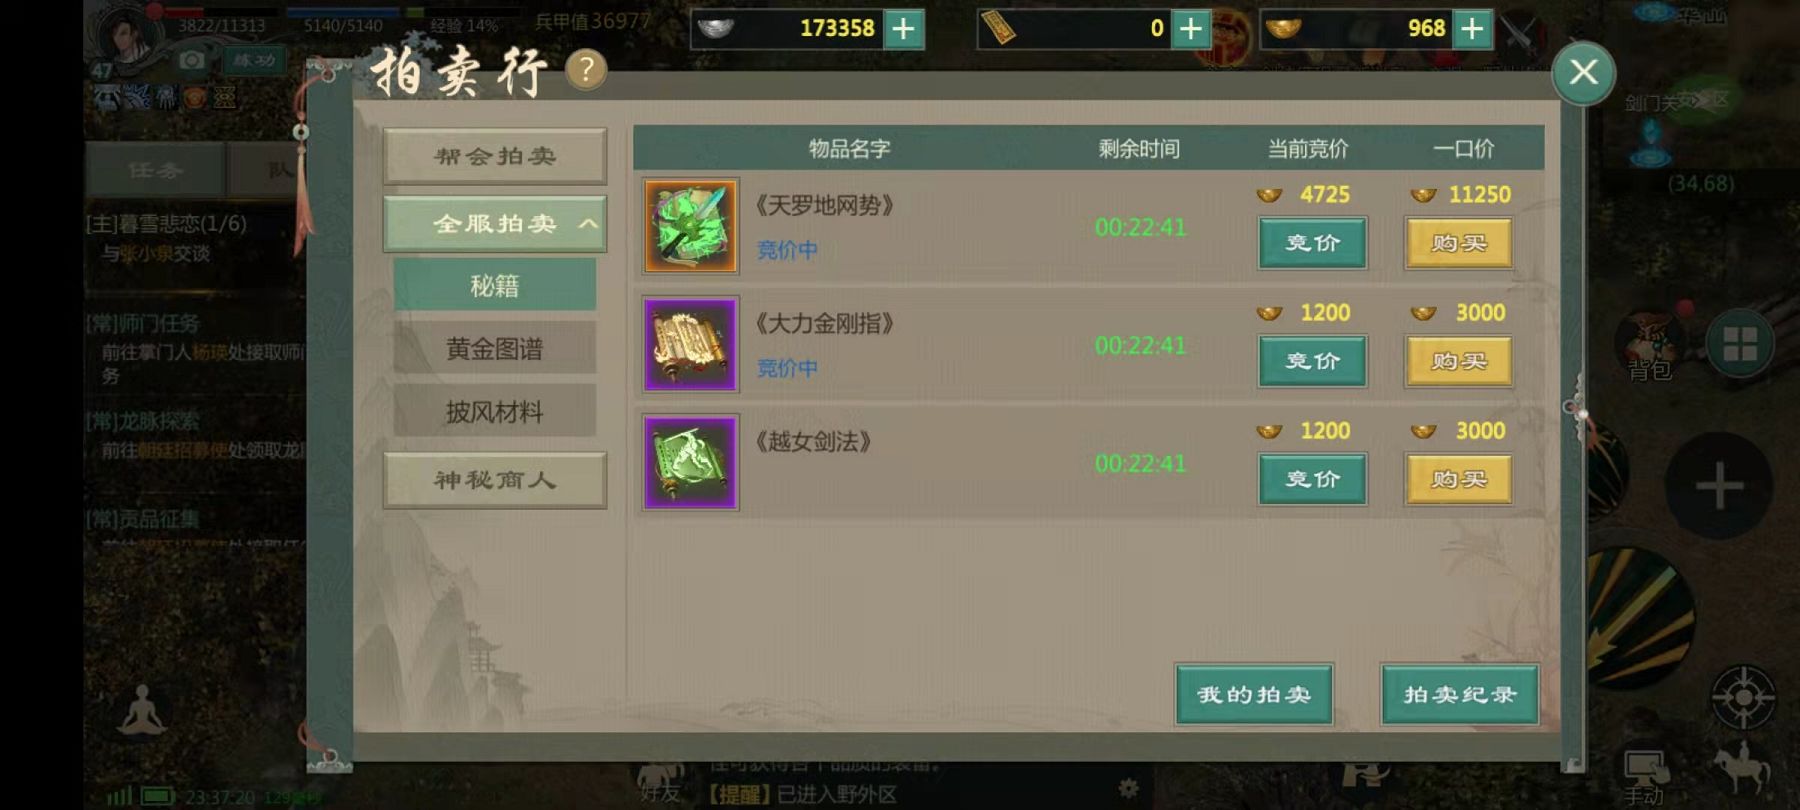Select the 大力金刚指 scroll icon
Image resolution: width=1800 pixels, height=810 pixels.
691,344
